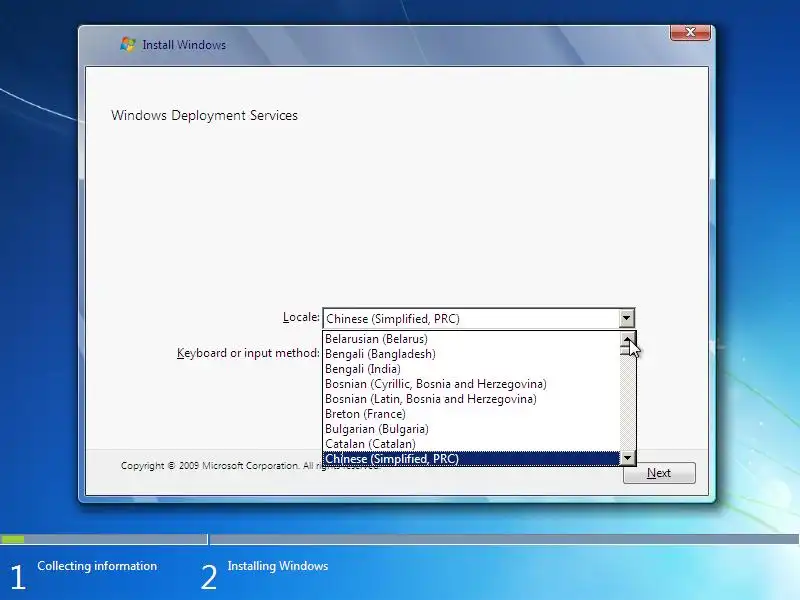This screenshot has height=600, width=800.
Task: Select Bosnian (Latin, Bosnia and Herzegovina)
Action: [x=471, y=399]
